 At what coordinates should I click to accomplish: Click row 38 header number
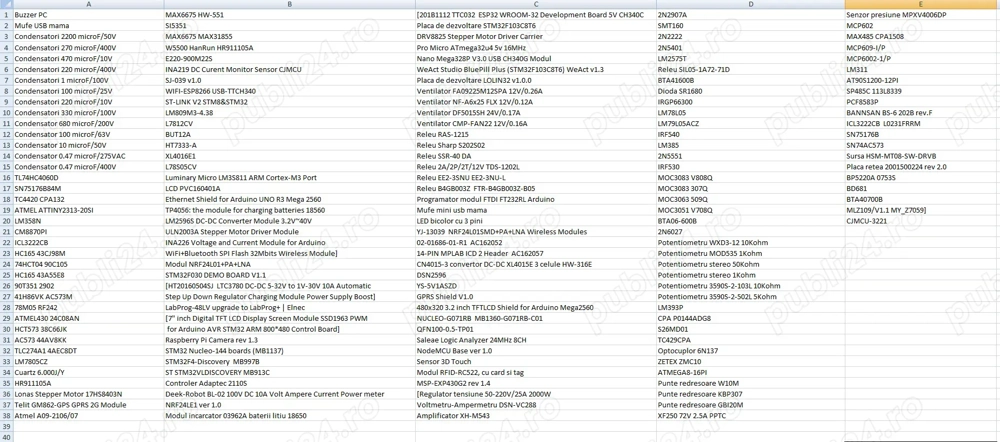click(x=6, y=415)
